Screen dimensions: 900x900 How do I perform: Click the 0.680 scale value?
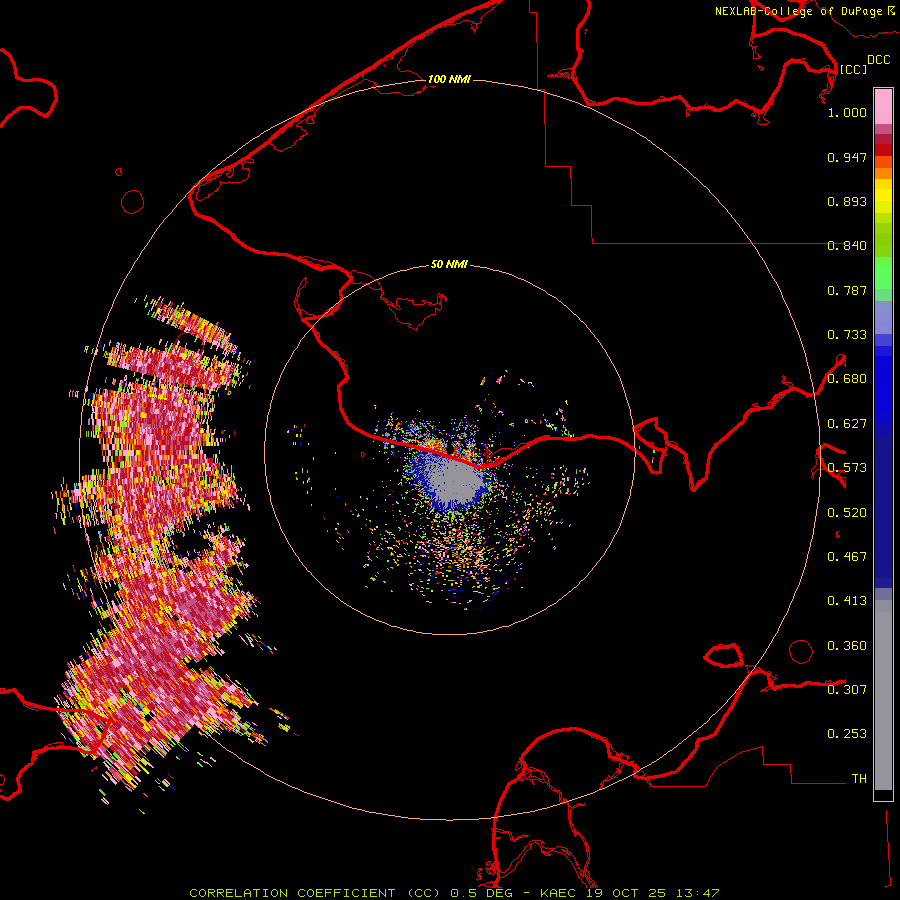pyautogui.click(x=847, y=379)
